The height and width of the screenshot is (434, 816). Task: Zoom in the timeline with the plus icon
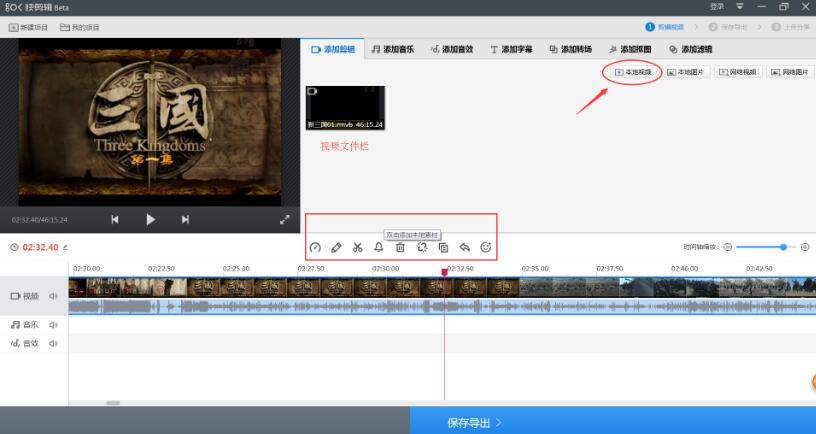[805, 247]
